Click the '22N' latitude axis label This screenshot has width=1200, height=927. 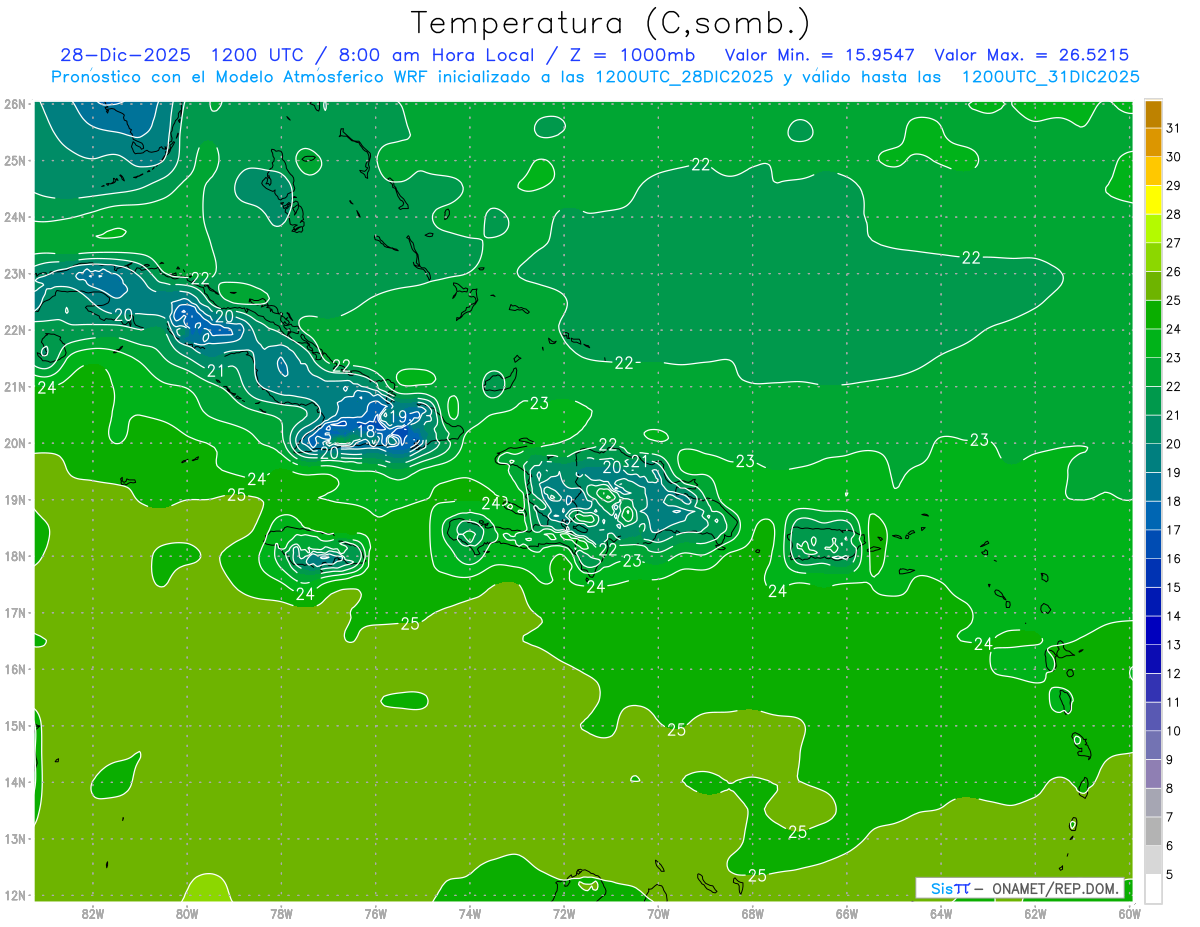(15, 330)
